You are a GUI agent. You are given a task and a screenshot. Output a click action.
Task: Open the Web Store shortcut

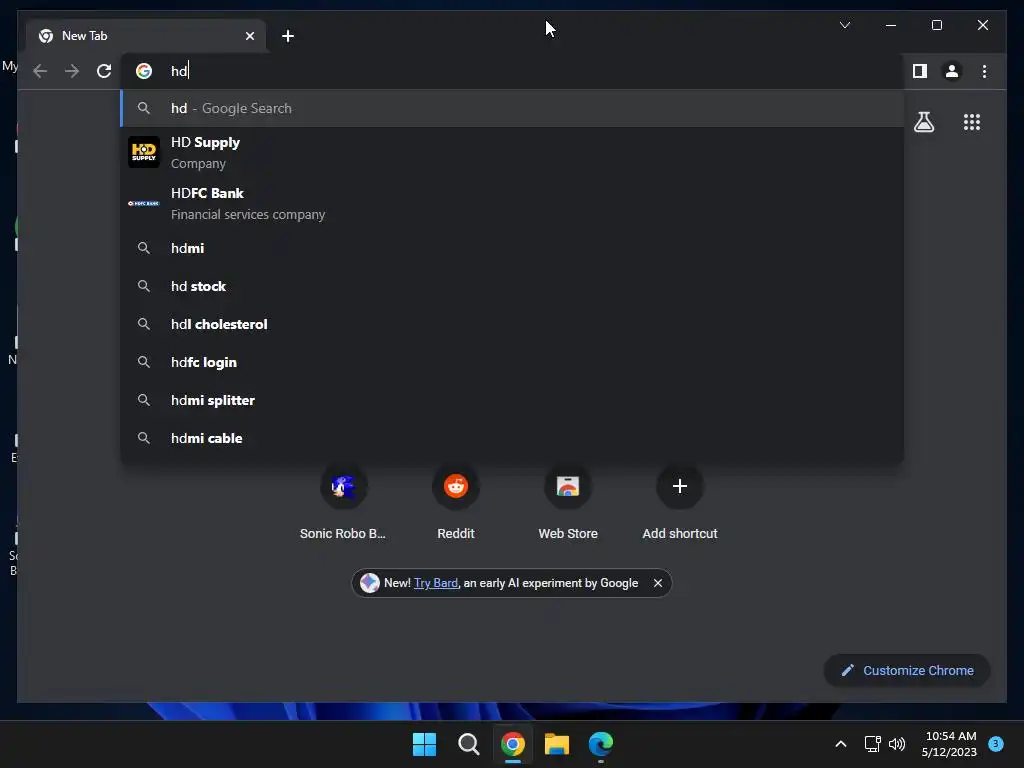coord(568,502)
